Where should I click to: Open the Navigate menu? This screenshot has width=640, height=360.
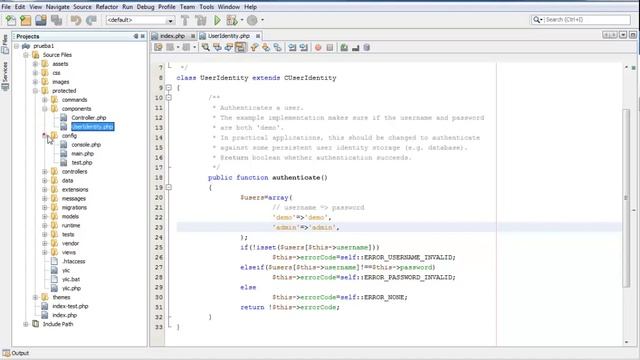point(58,7)
